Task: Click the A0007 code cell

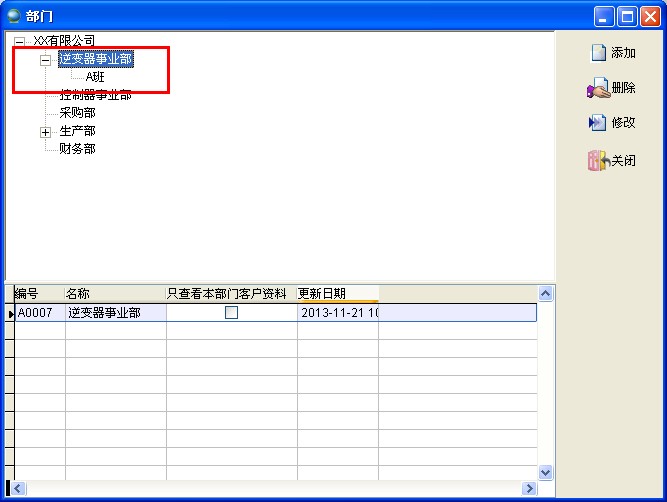Action: [40, 313]
